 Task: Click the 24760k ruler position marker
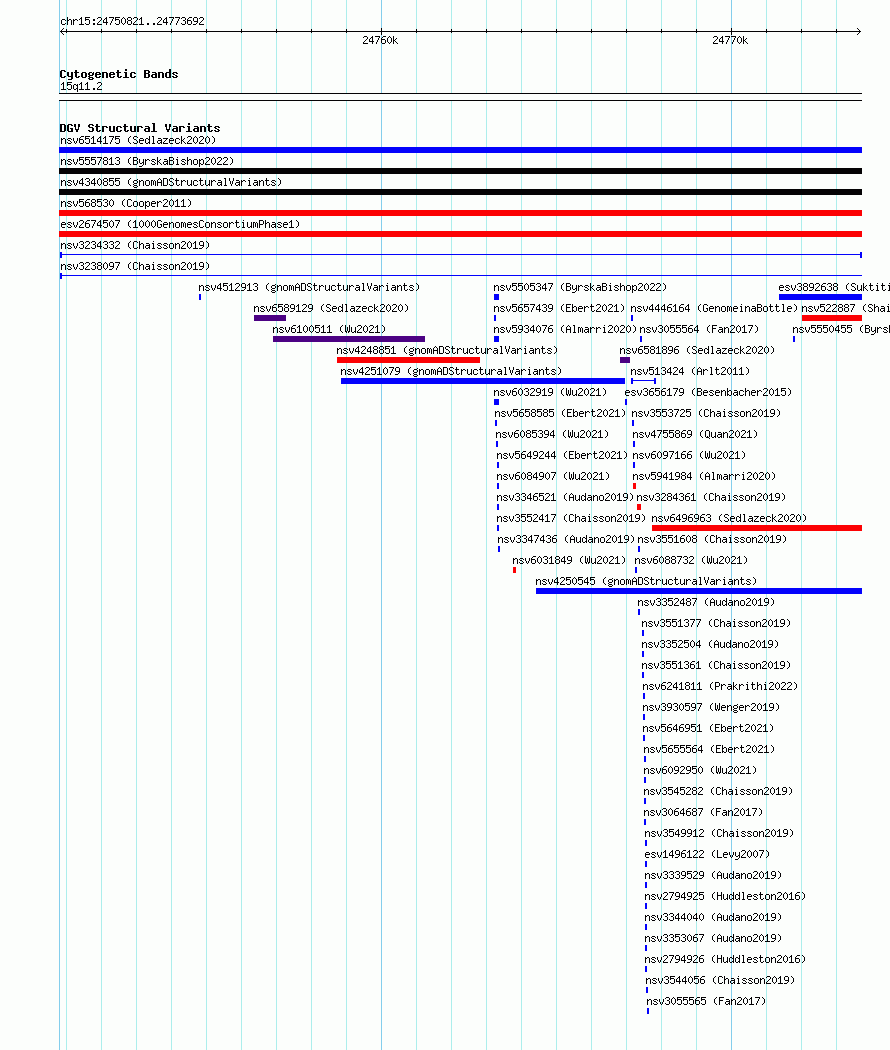point(380,40)
